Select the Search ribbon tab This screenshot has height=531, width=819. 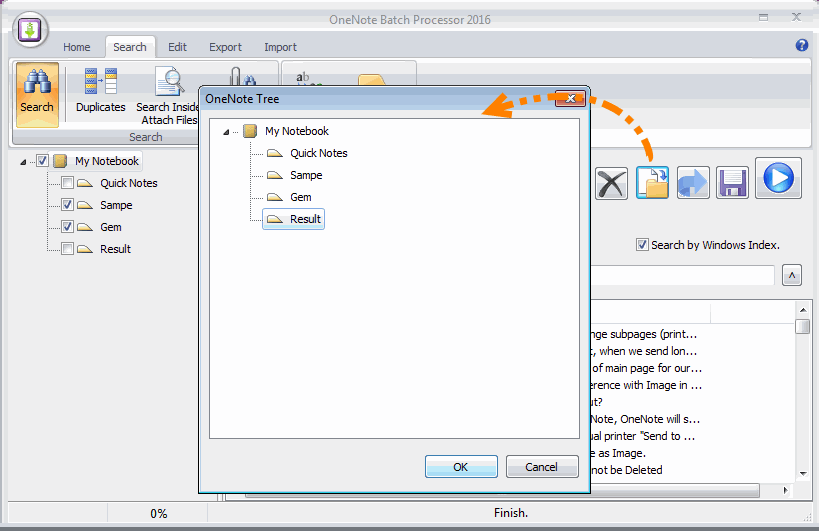[x=130, y=47]
